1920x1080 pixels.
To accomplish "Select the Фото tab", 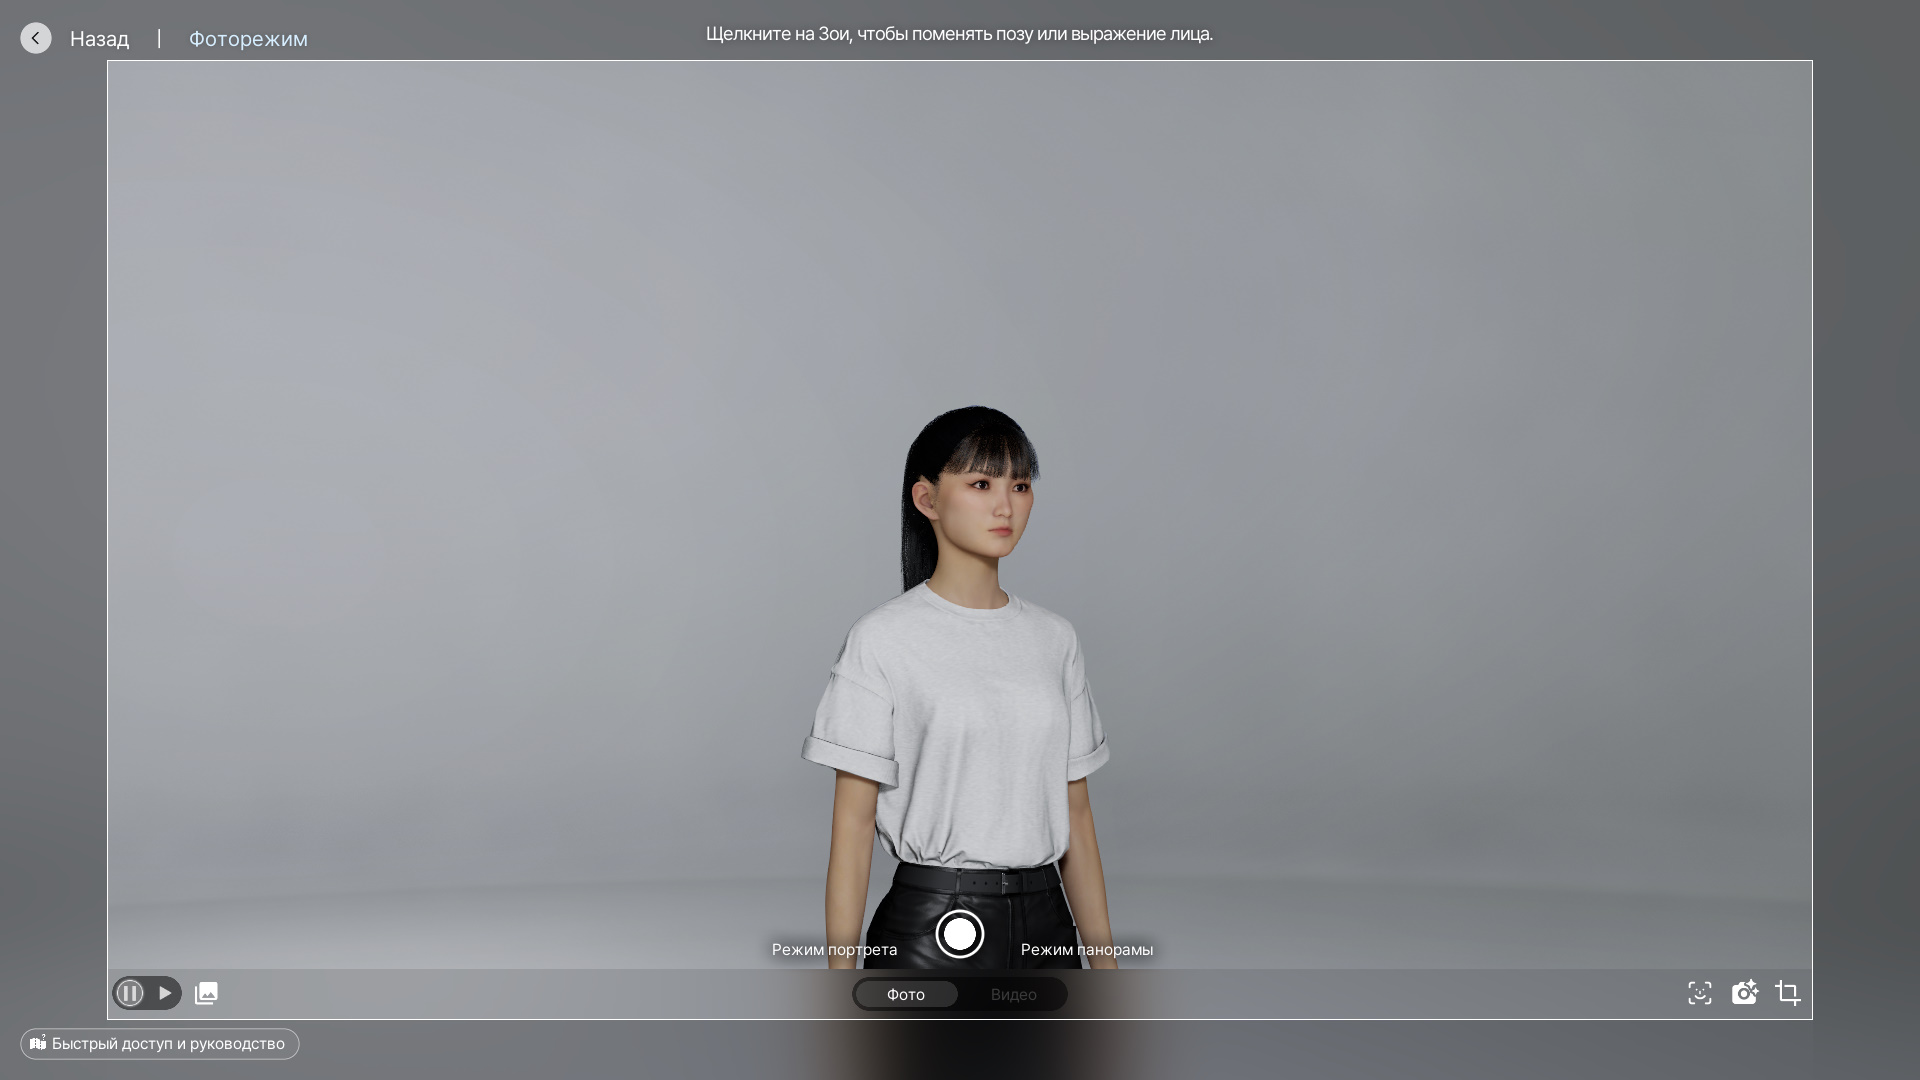I will (x=906, y=994).
